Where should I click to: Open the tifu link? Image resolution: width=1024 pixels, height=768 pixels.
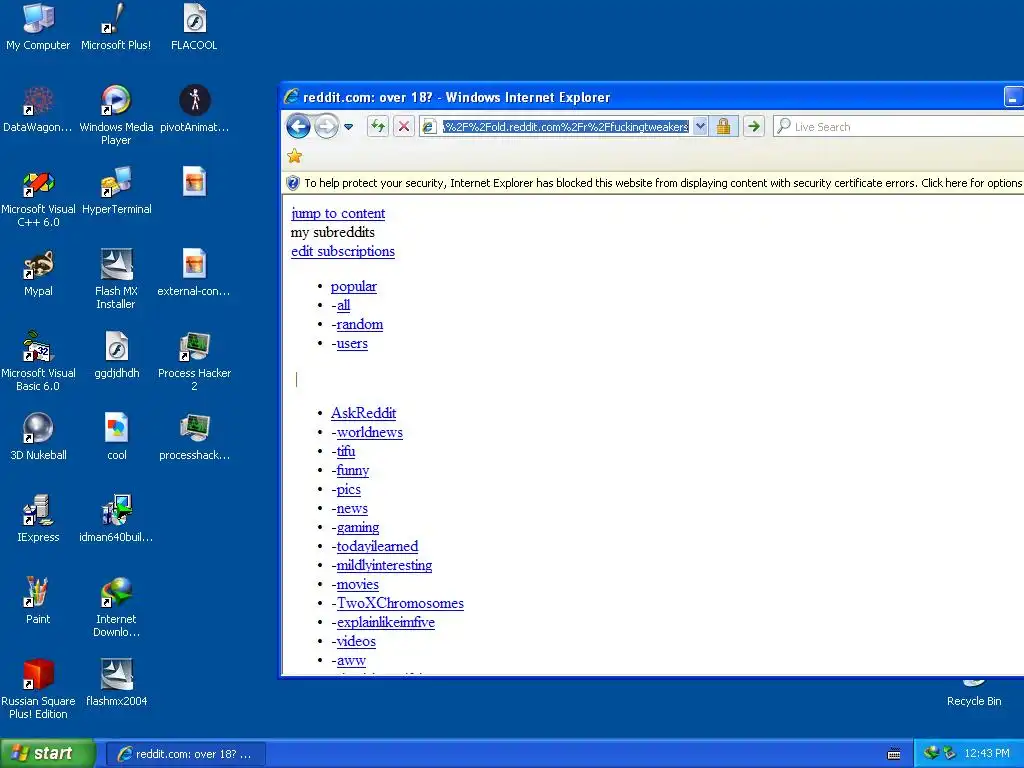pos(345,451)
